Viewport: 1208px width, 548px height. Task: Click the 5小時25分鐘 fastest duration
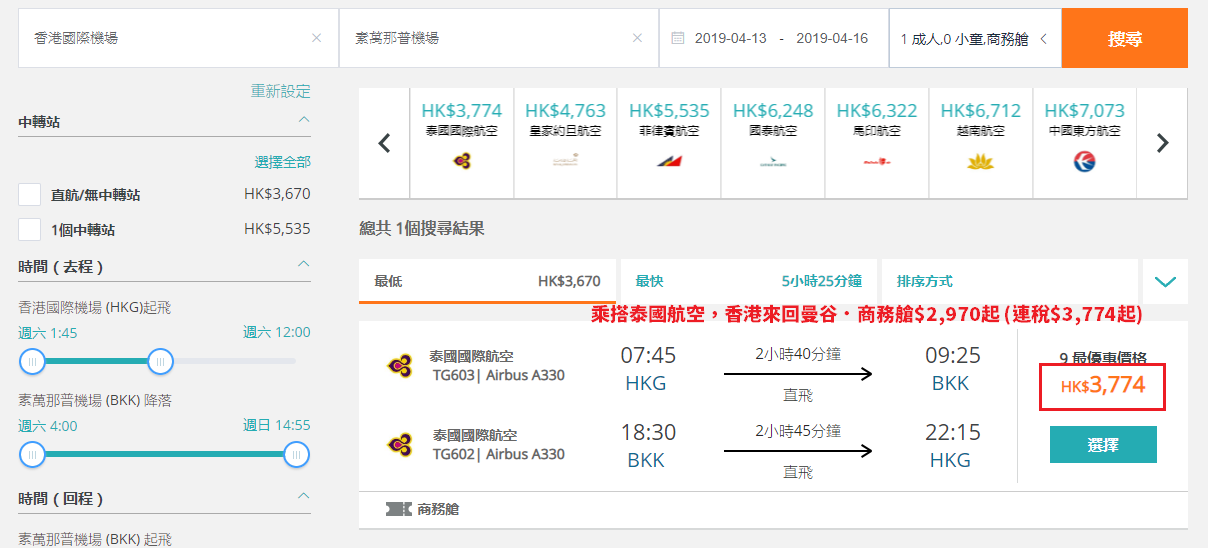point(821,282)
